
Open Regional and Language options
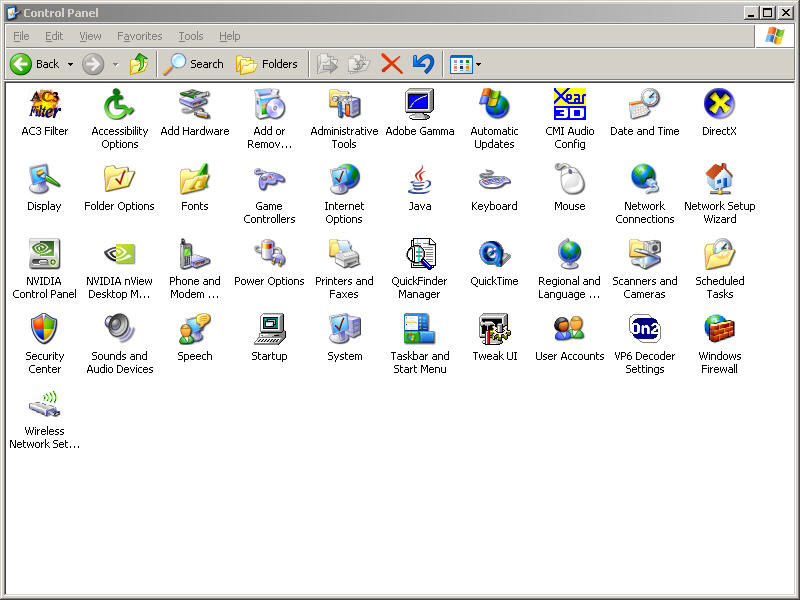pos(569,269)
